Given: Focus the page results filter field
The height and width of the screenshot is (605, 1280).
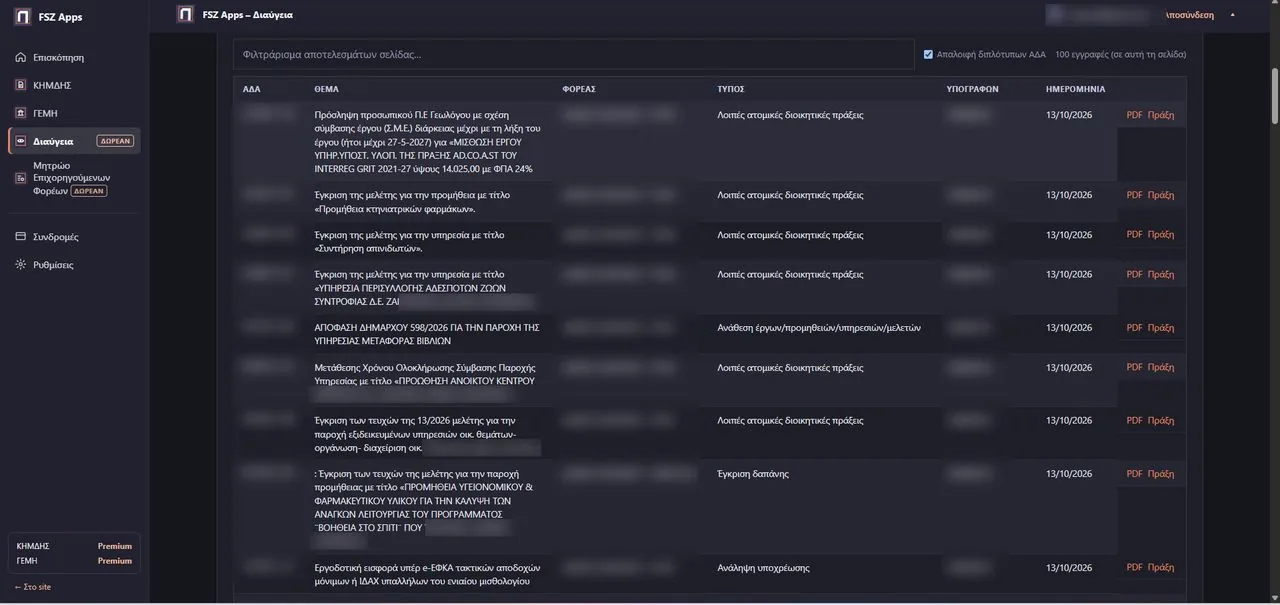Looking at the screenshot, I should click(574, 54).
